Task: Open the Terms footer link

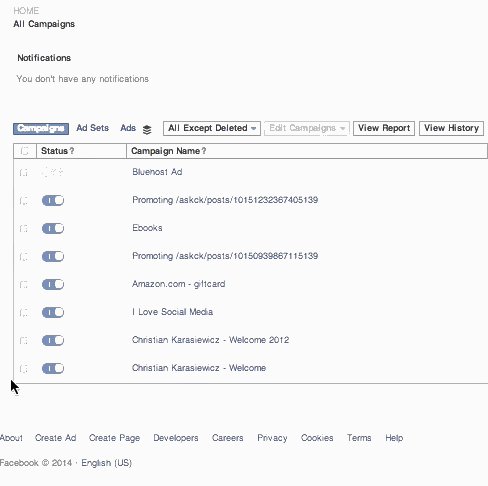Action: point(359,438)
